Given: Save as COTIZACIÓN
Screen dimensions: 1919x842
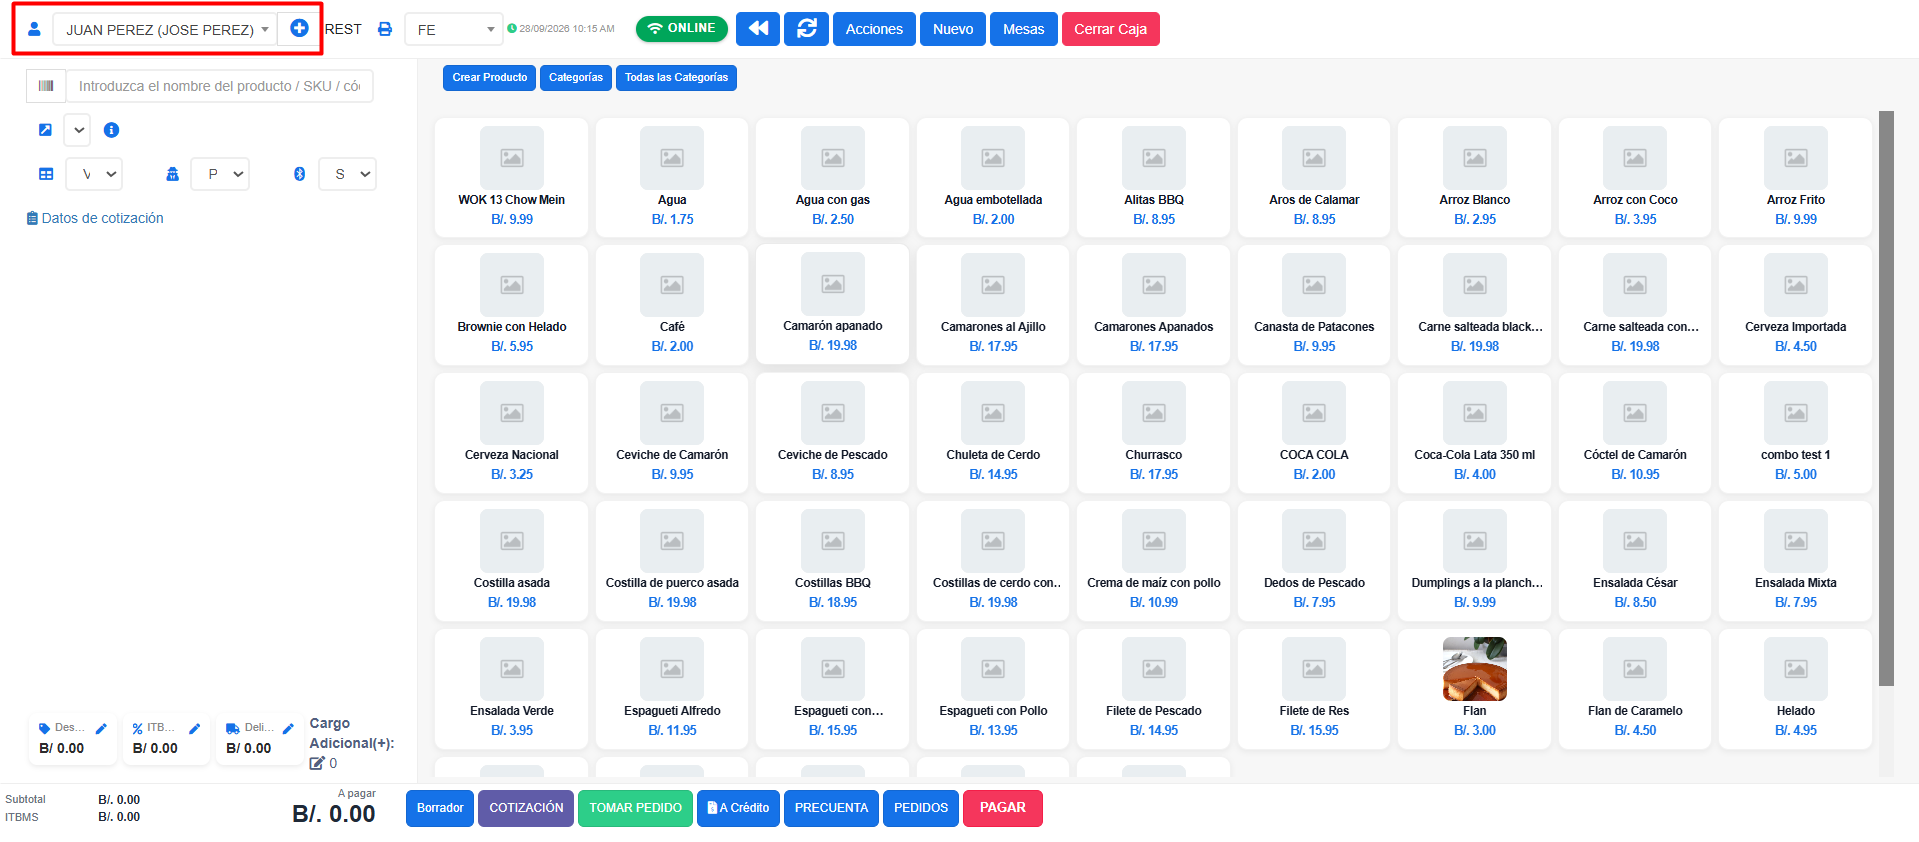Looking at the screenshot, I should click(x=526, y=808).
